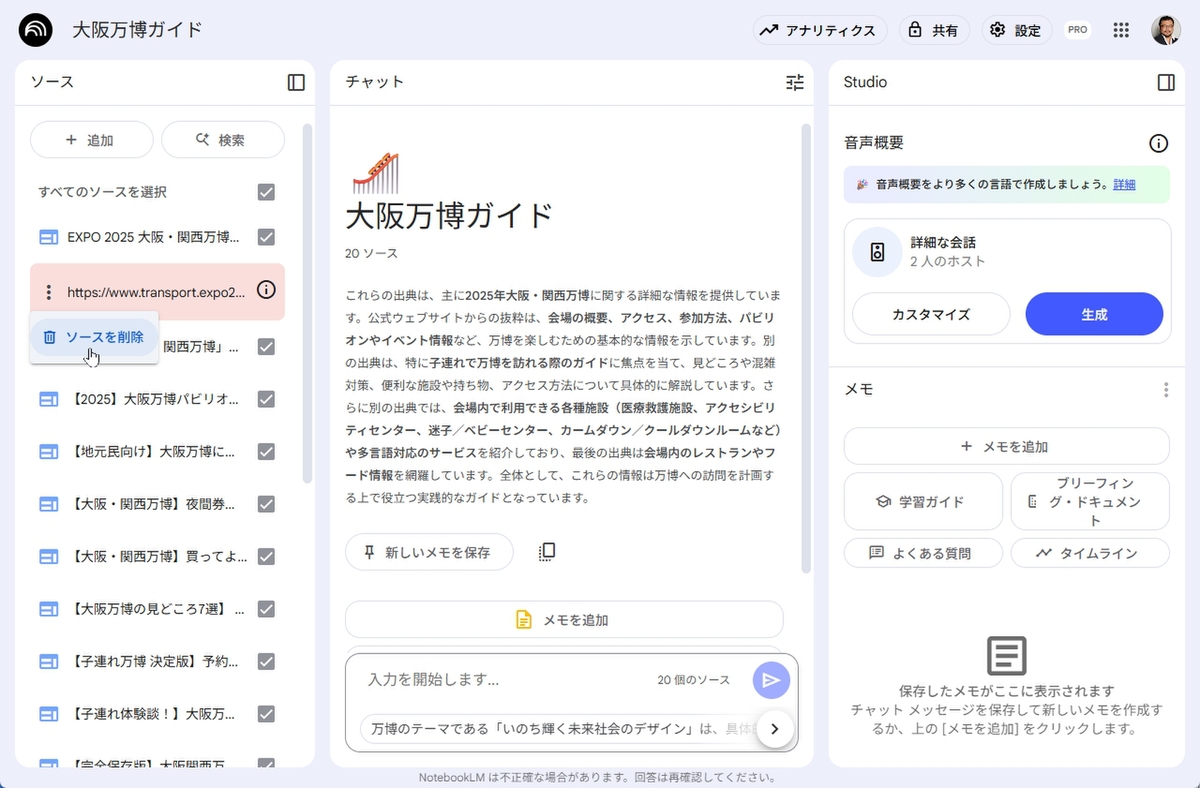
Task: Click the document icon of 【子連れ体験談！】大阪万 source
Action: (x=49, y=714)
